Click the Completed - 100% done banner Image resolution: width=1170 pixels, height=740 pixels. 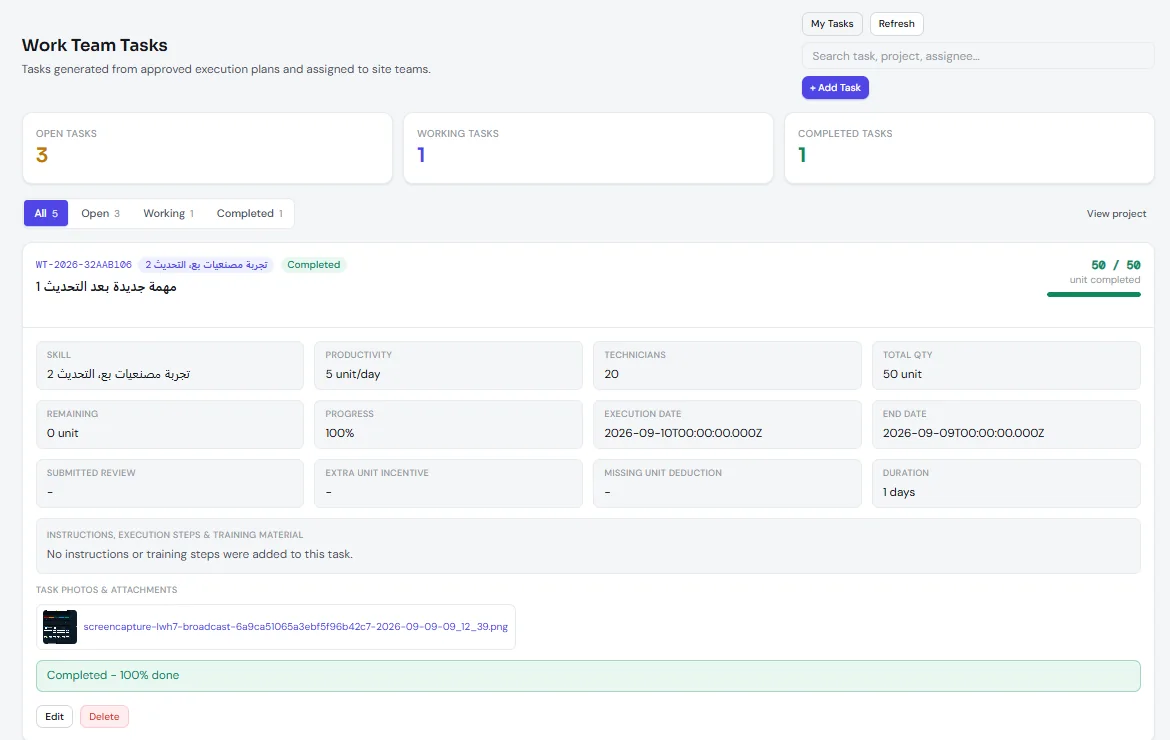point(588,676)
